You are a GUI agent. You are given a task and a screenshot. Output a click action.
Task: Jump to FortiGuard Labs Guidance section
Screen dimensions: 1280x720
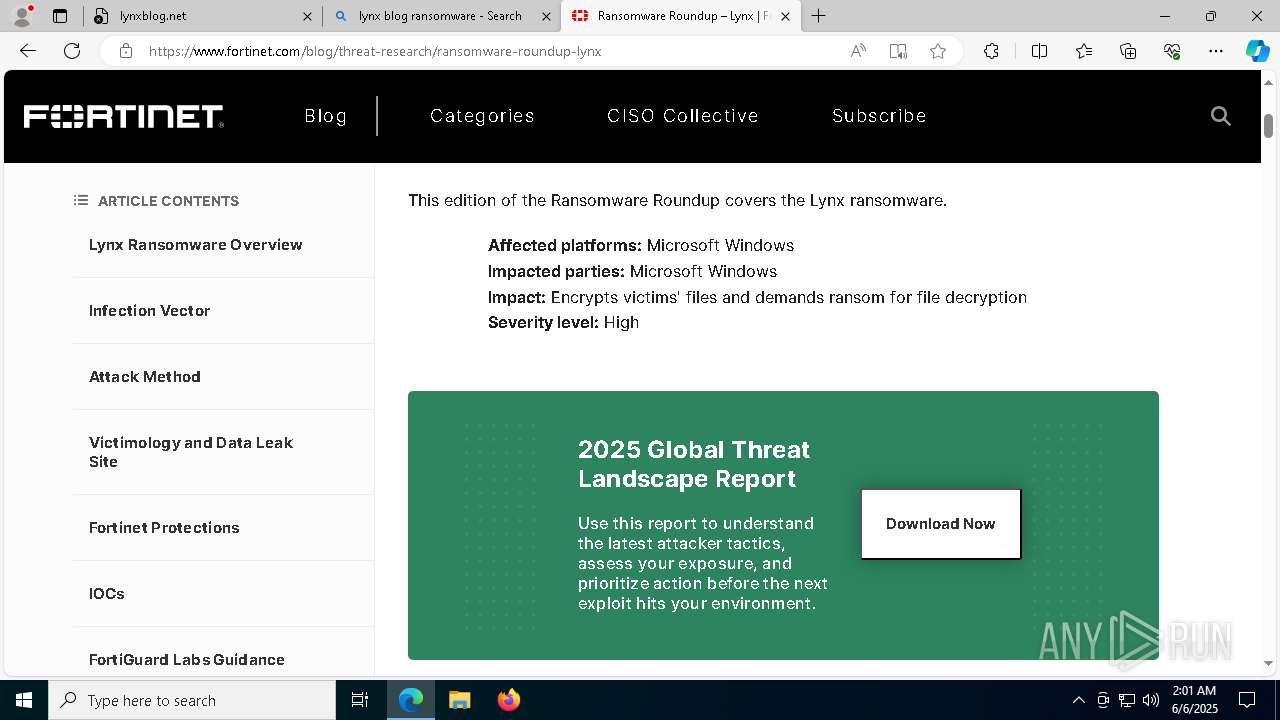click(187, 660)
